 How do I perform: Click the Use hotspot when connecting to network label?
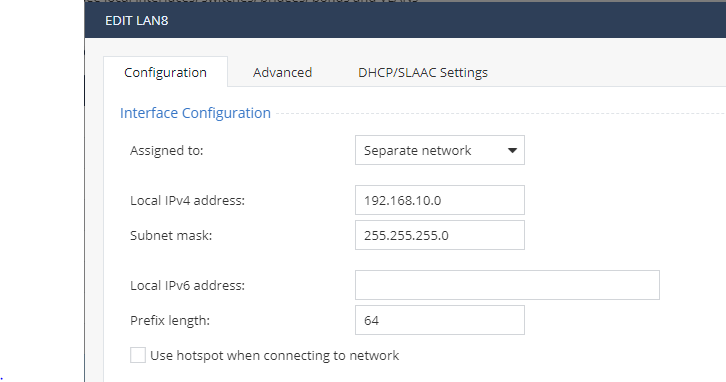[274, 356]
